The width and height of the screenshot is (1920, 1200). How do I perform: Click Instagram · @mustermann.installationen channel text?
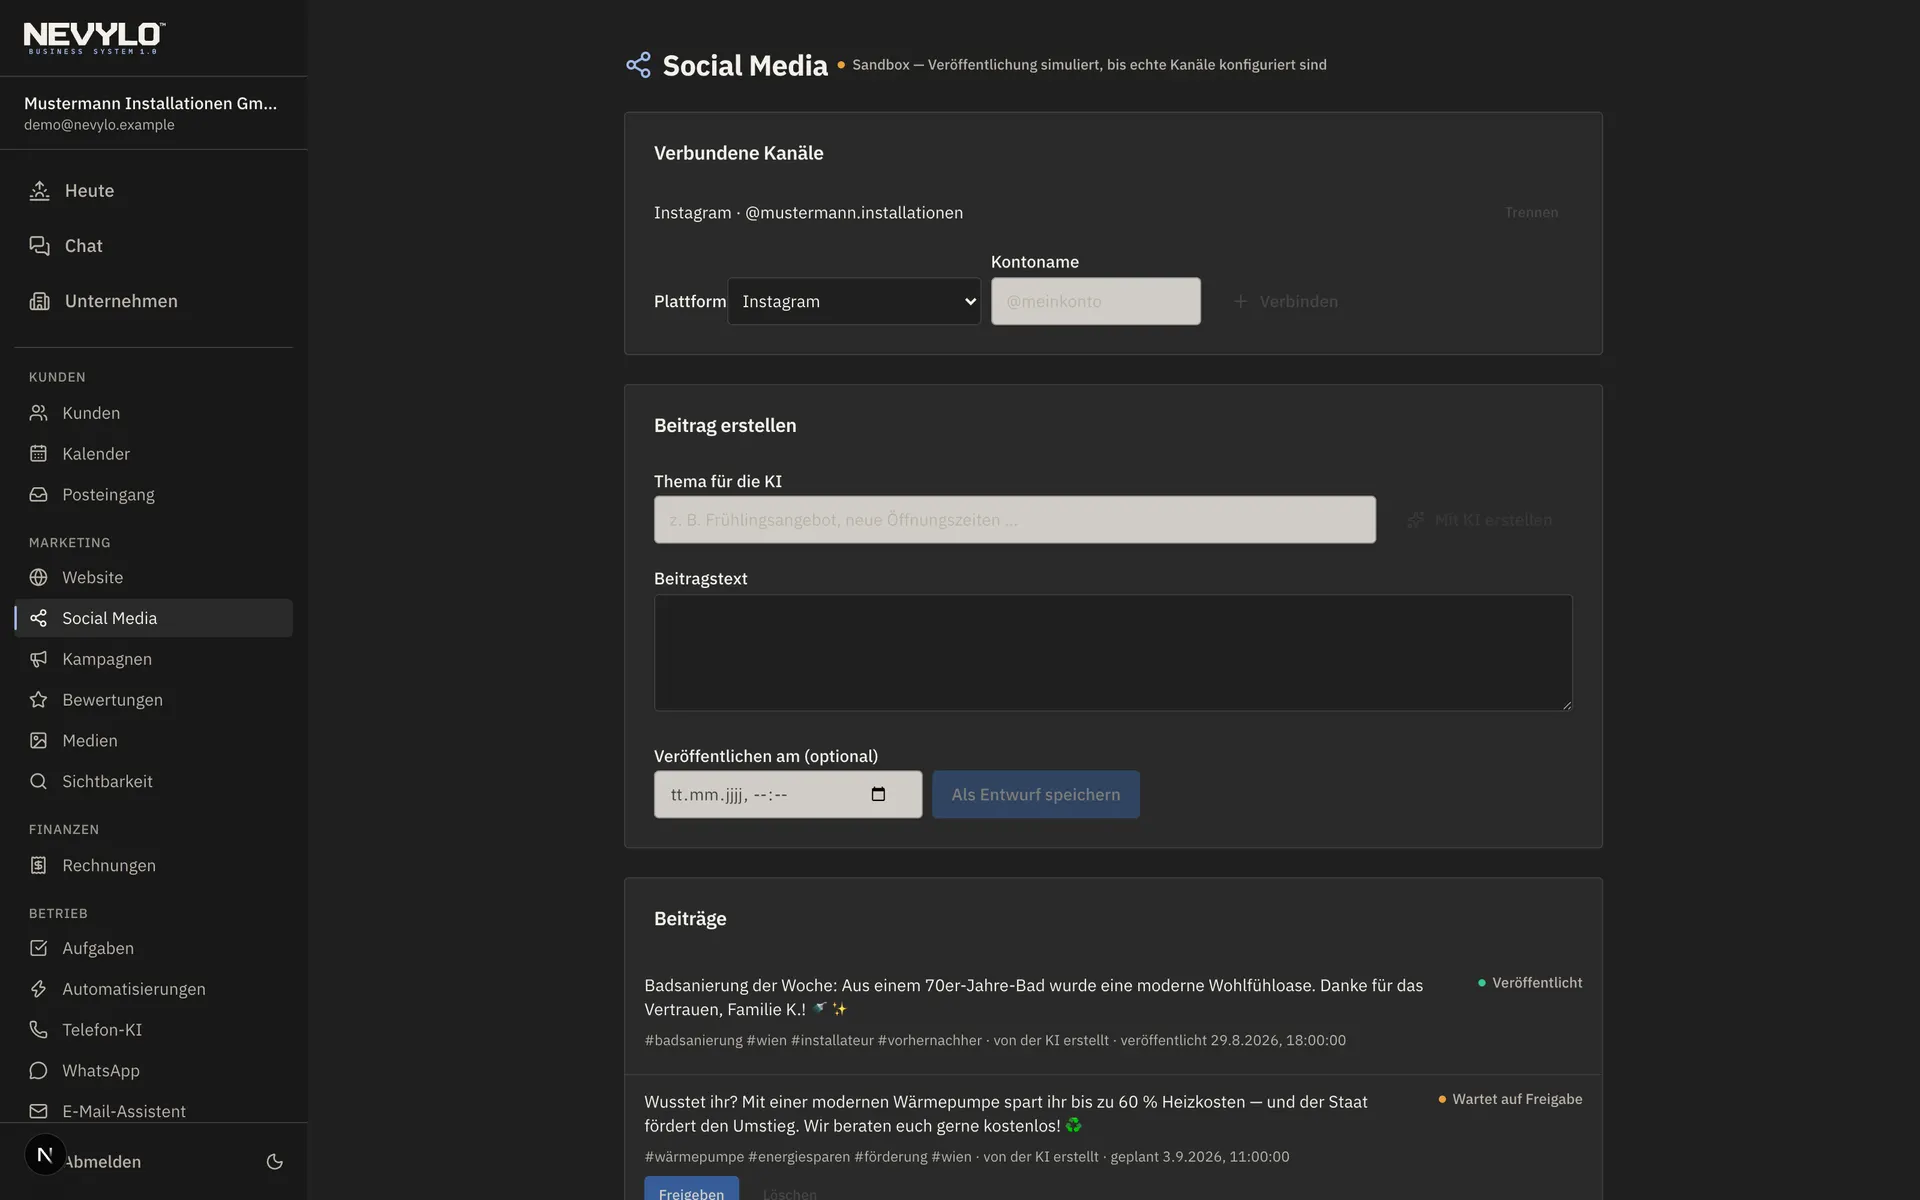(808, 213)
